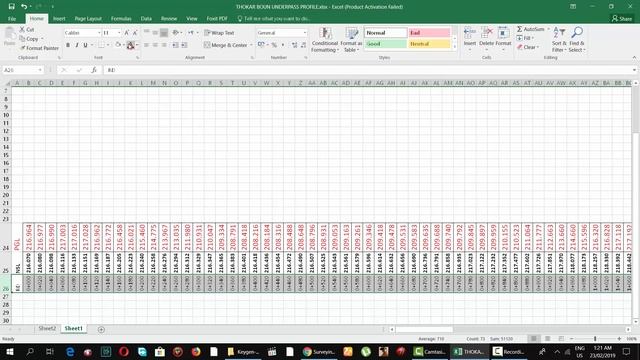Copy the selected cells
640x360 pixels.
(x=29, y=39)
